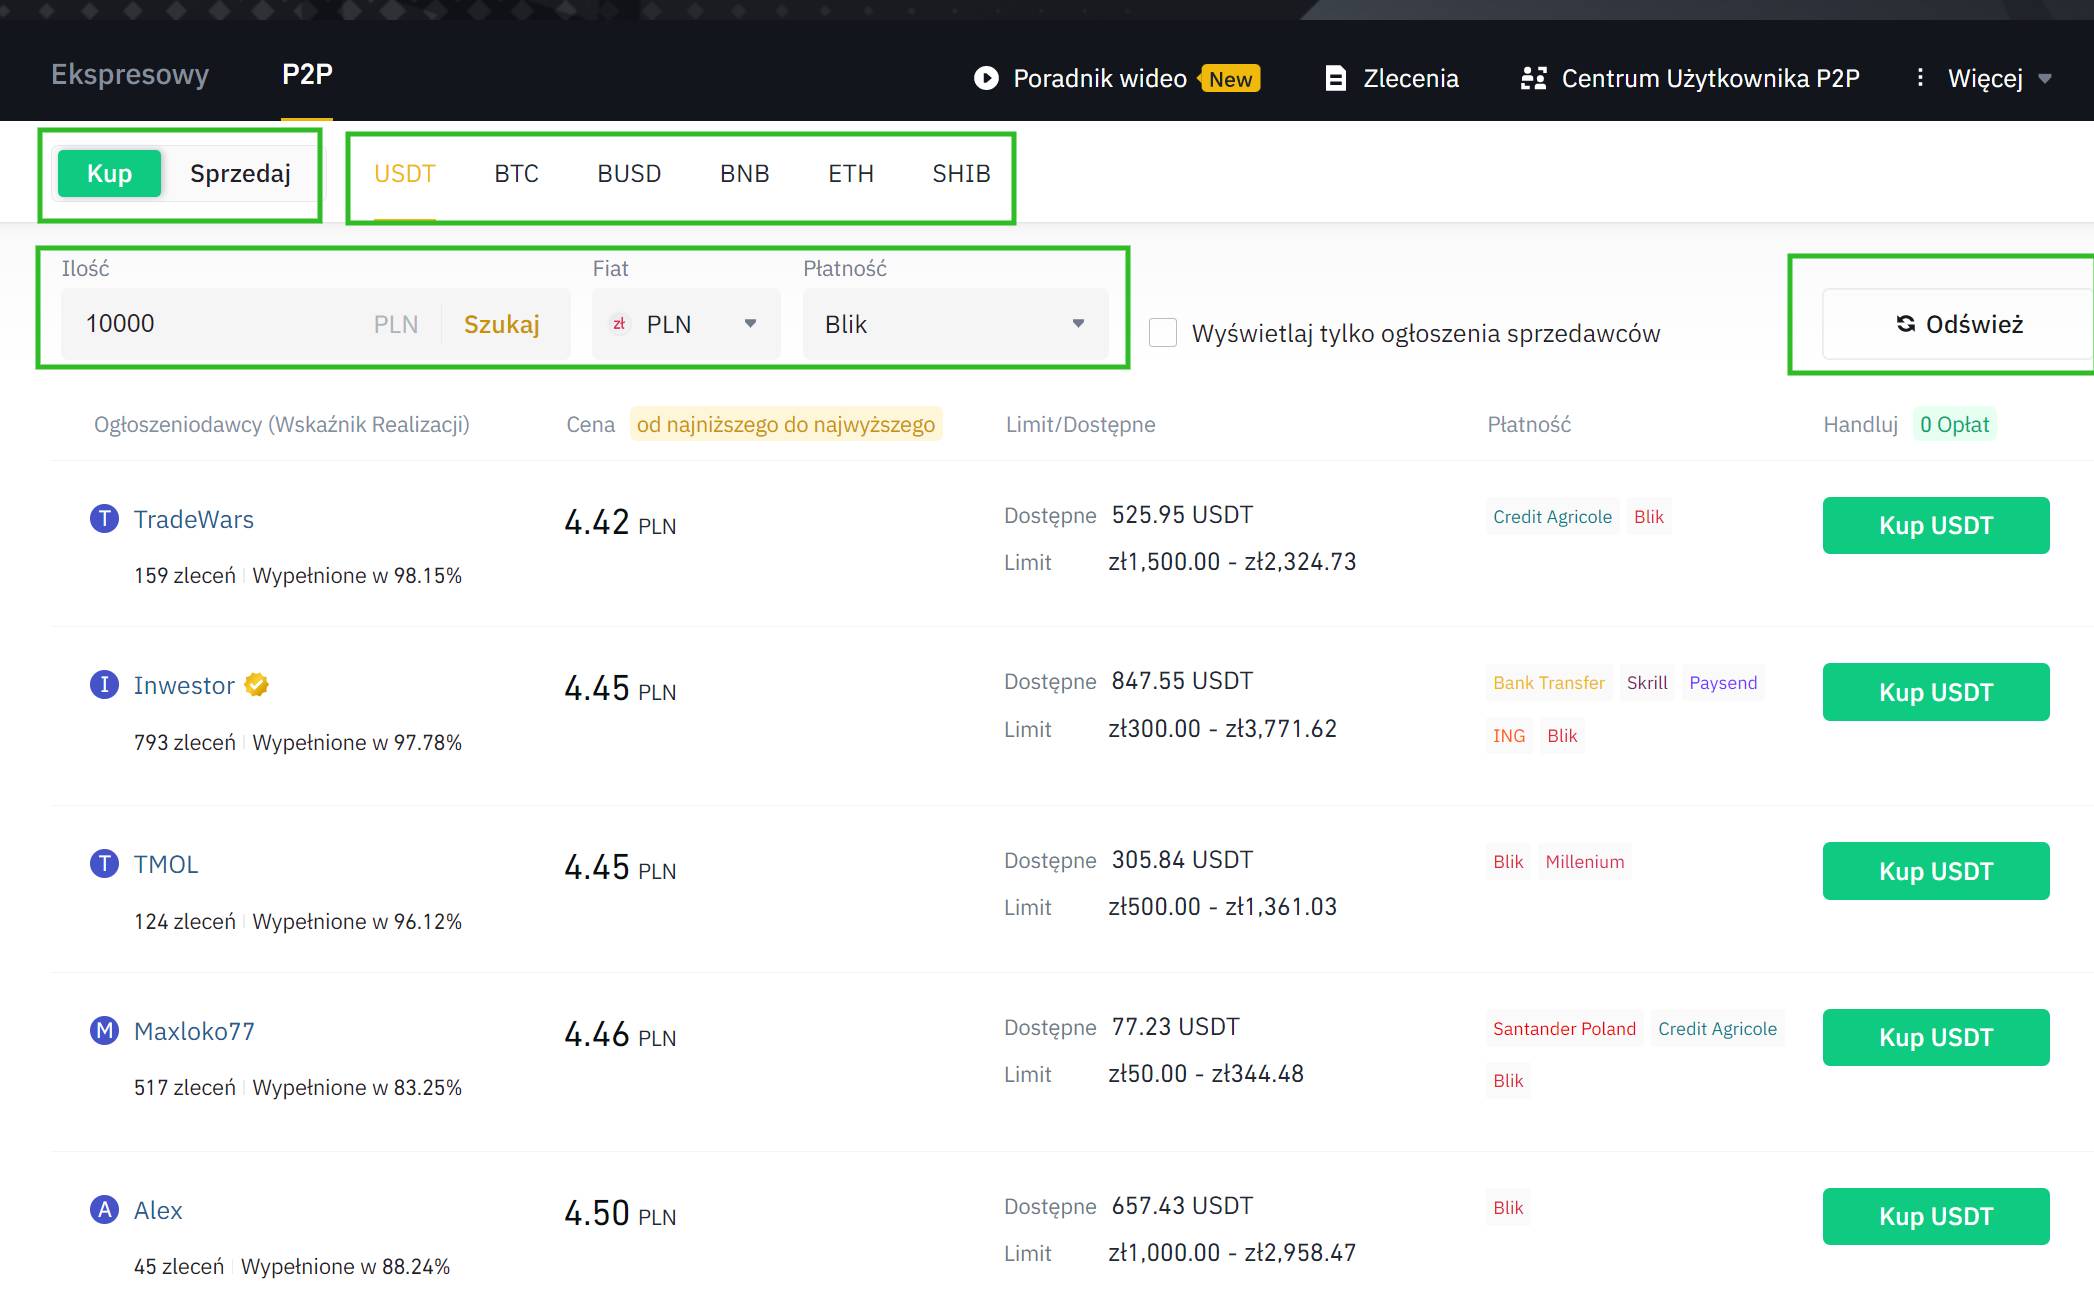Click the 4.42 PLN price
This screenshot has width=2094, height=1289.
620,522
